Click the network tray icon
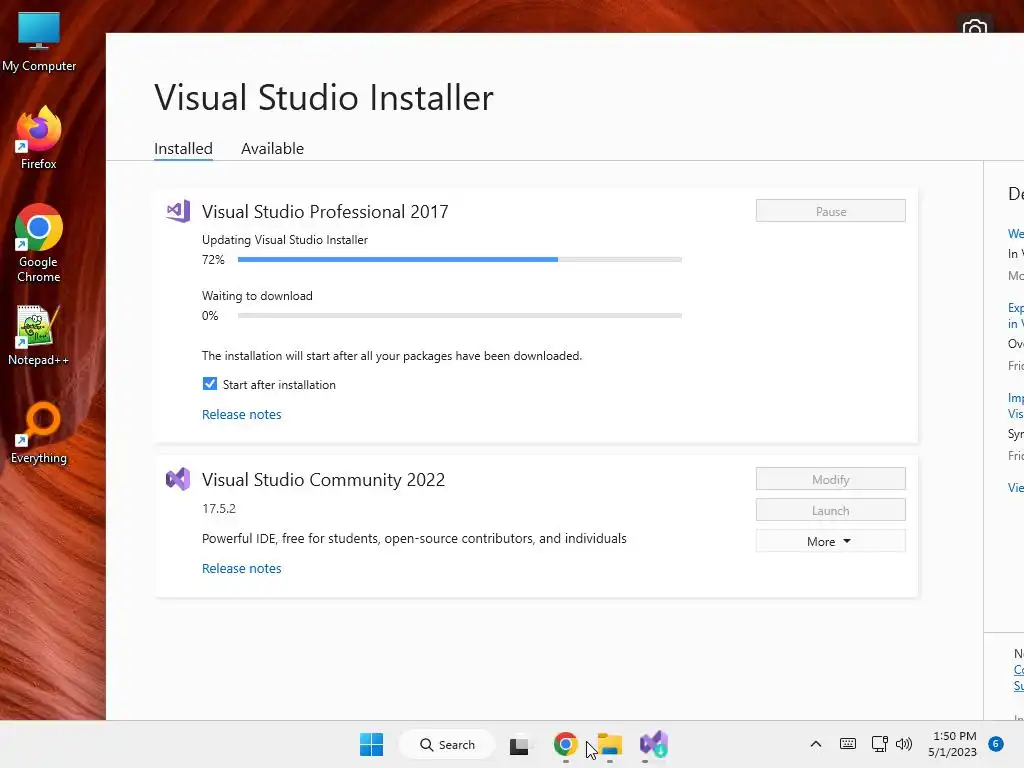 [879, 744]
